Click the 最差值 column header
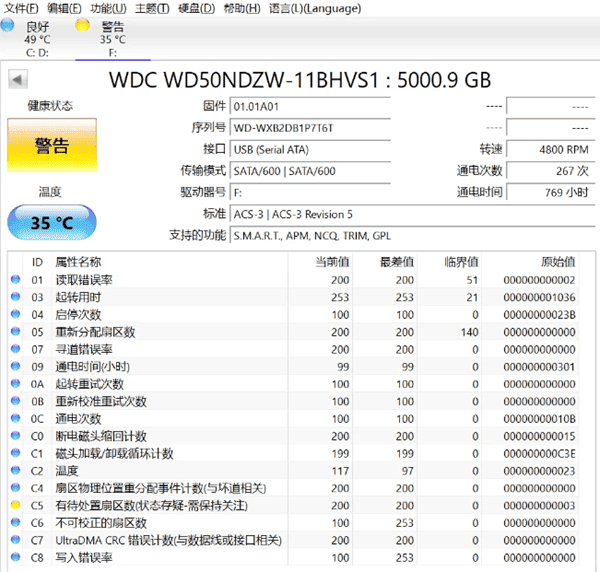 click(x=397, y=262)
